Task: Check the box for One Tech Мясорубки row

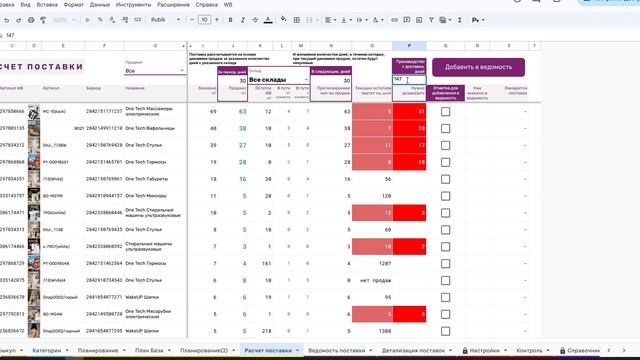Action: (x=445, y=314)
